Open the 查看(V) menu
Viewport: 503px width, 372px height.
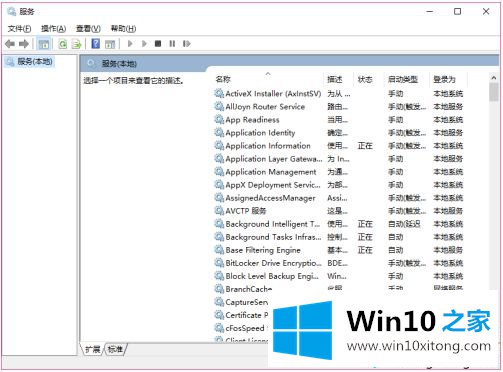pyautogui.click(x=88, y=29)
